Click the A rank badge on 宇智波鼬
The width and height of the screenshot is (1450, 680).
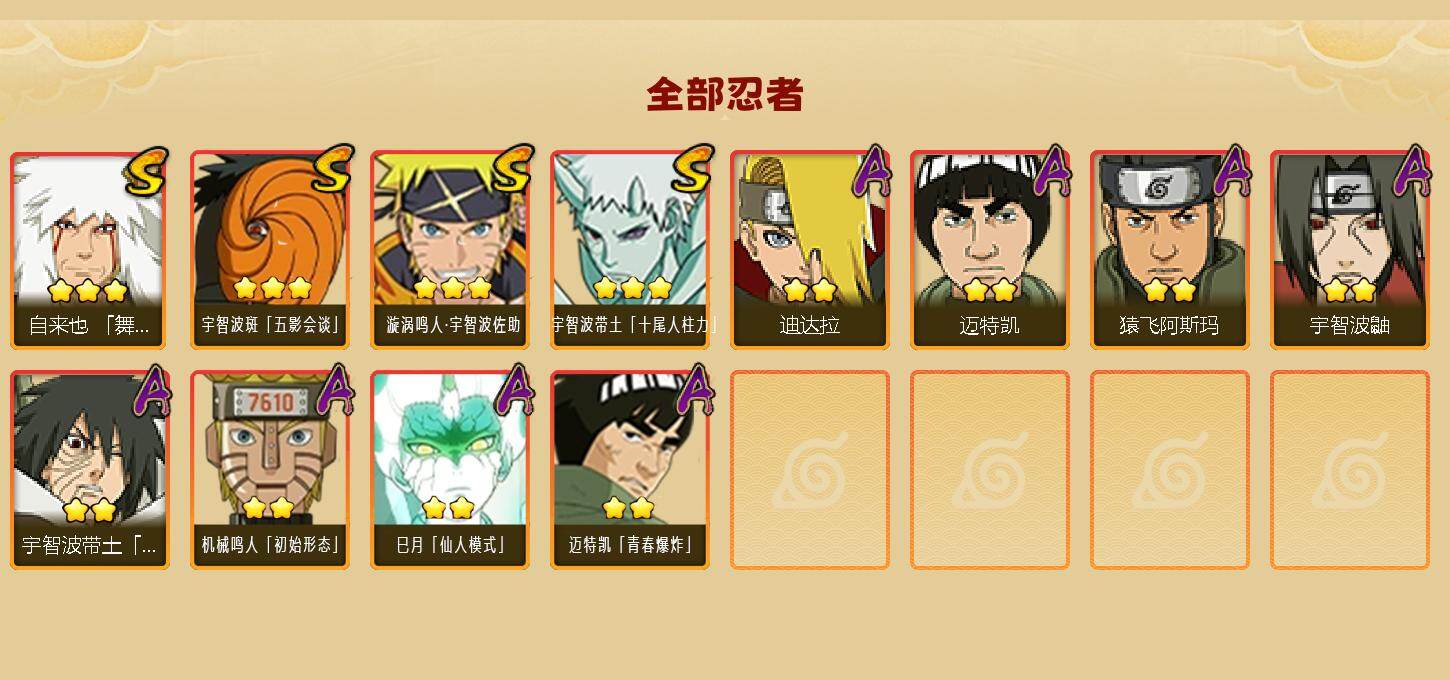point(1411,170)
